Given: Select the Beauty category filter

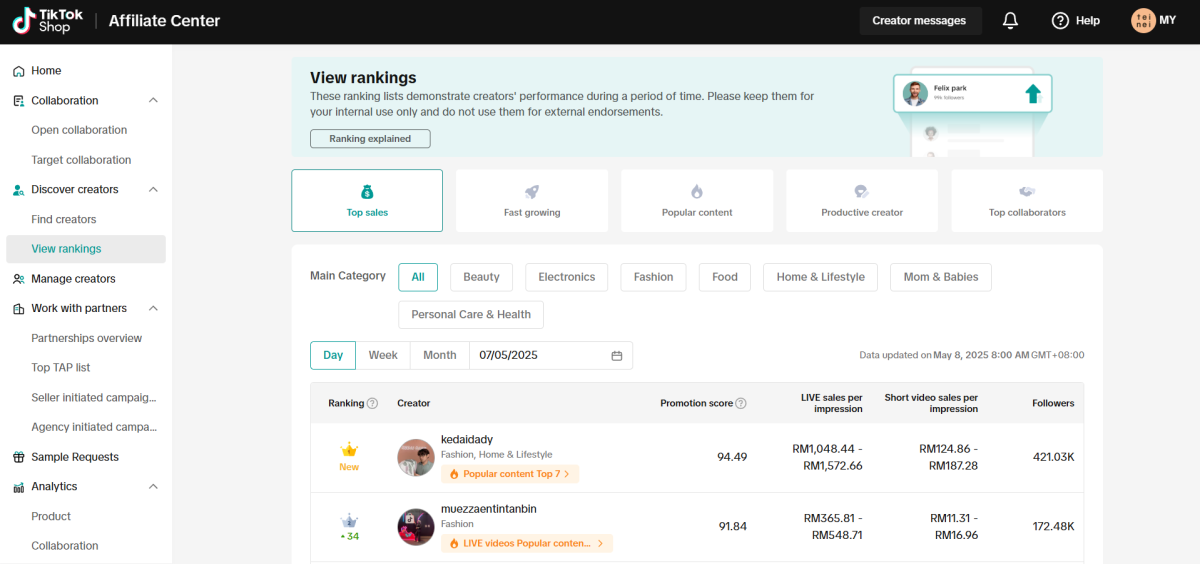Looking at the screenshot, I should [481, 277].
